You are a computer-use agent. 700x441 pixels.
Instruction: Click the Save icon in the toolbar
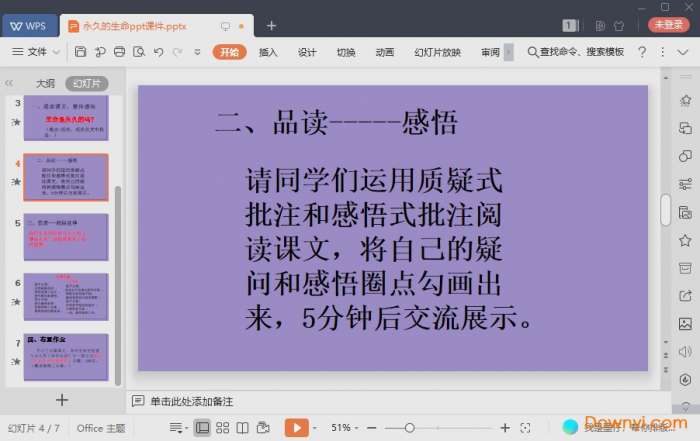(80, 52)
